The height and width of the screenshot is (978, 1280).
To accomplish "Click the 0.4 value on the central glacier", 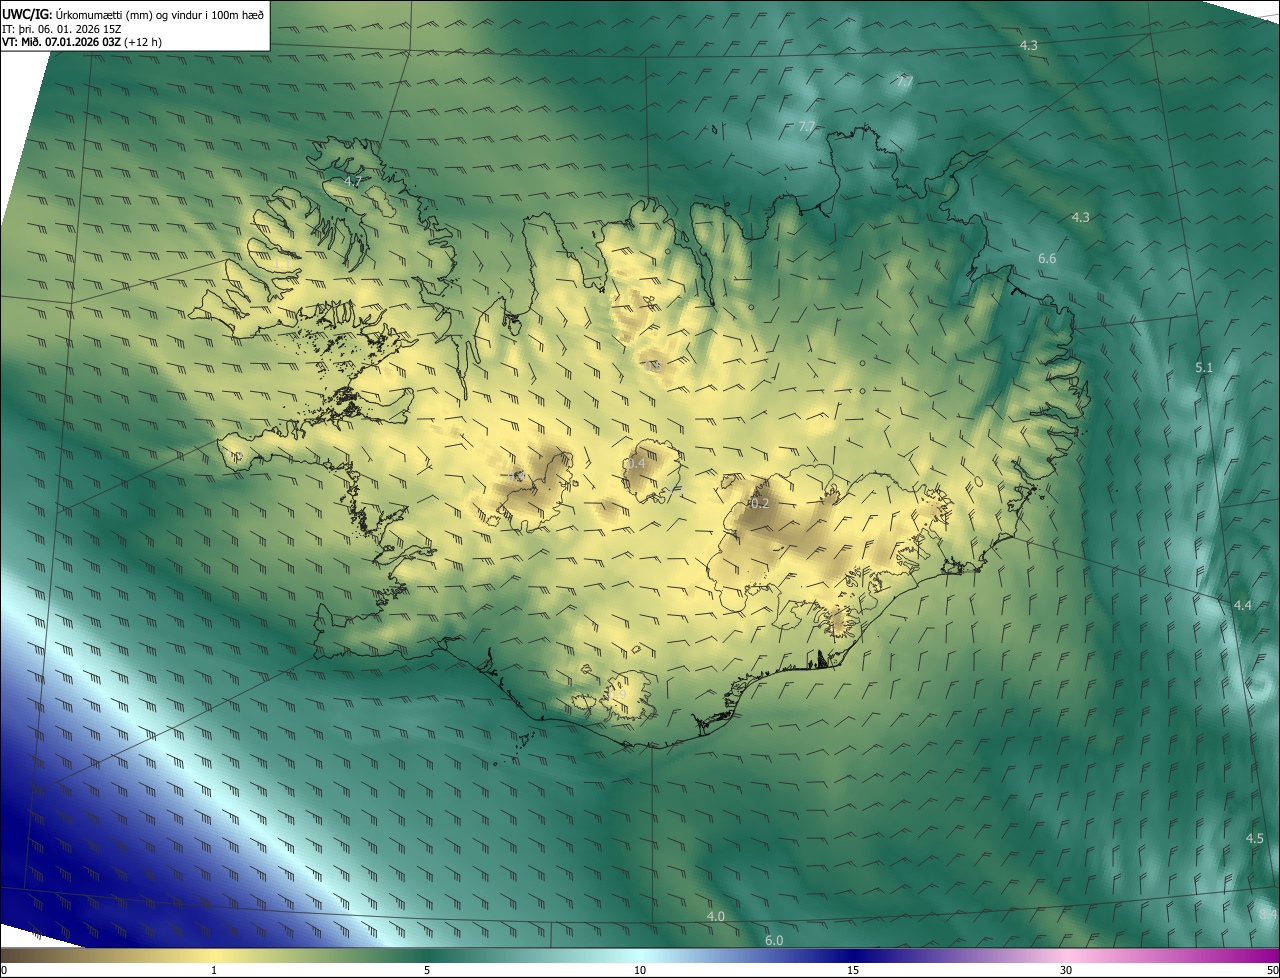I will (636, 464).
